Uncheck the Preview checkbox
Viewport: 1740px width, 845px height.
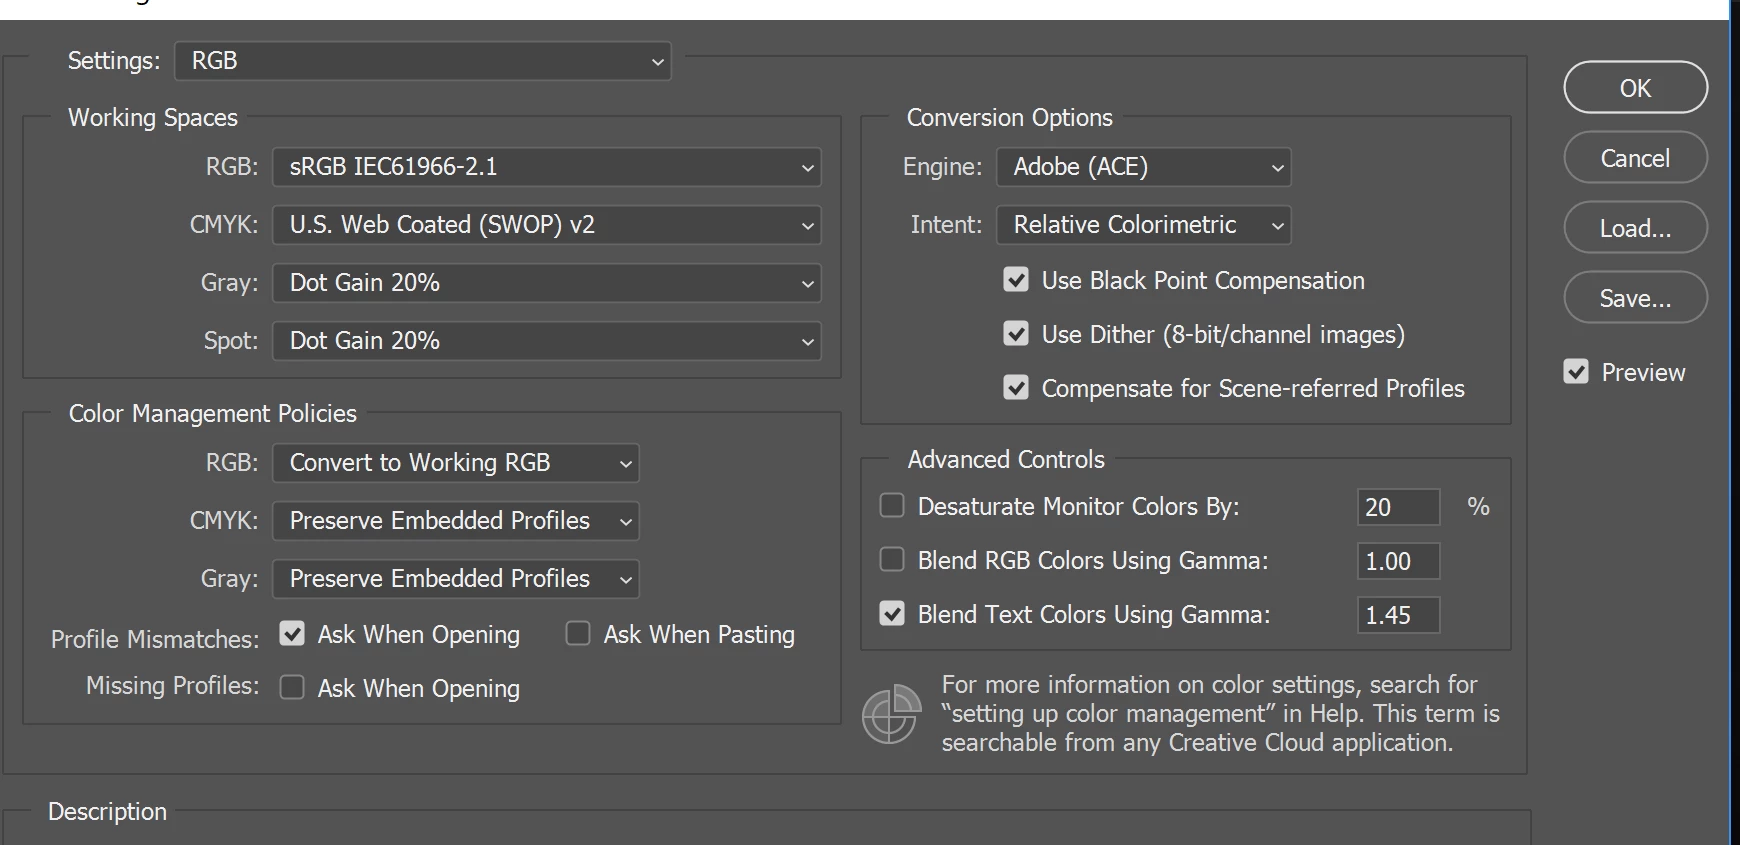point(1576,372)
